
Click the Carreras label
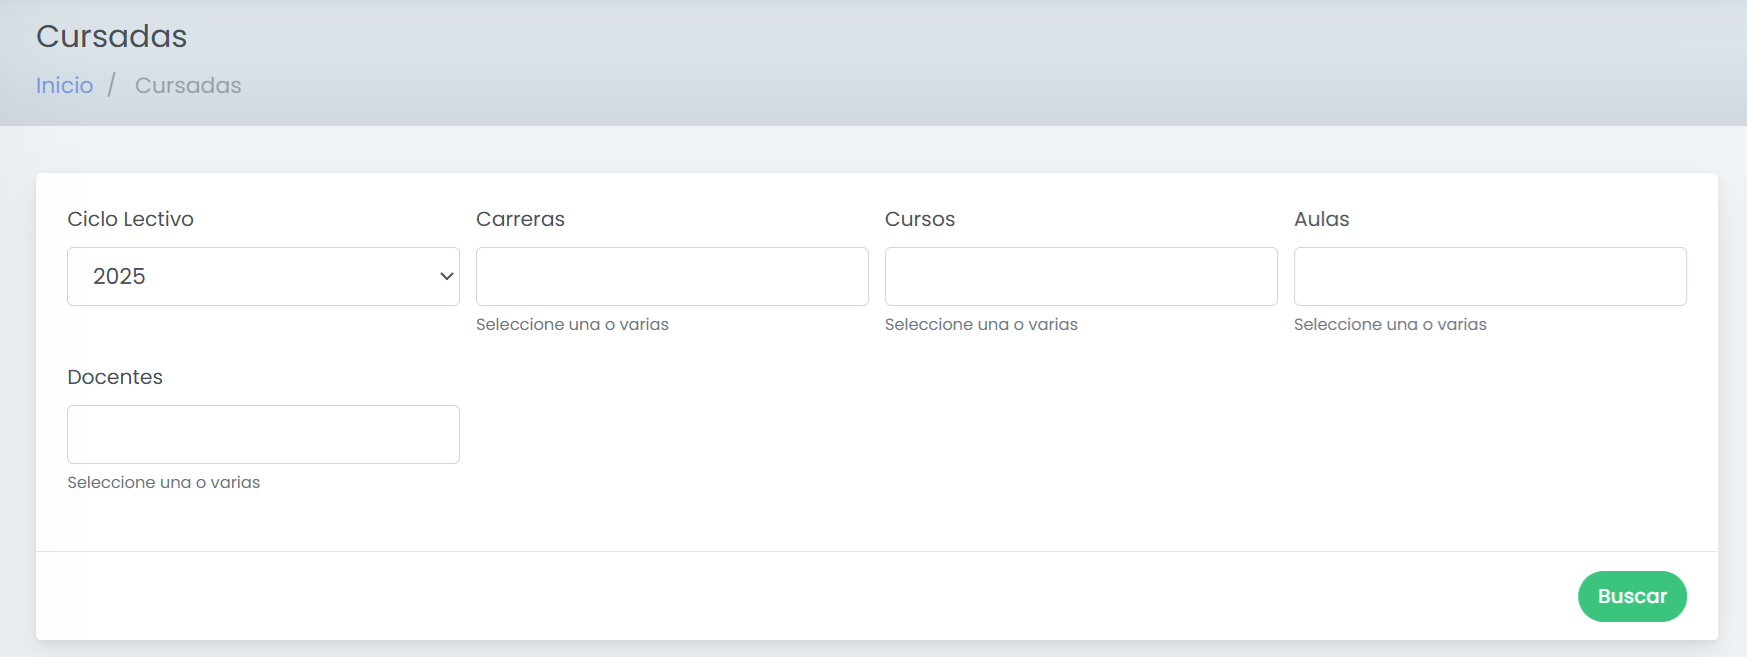[520, 219]
